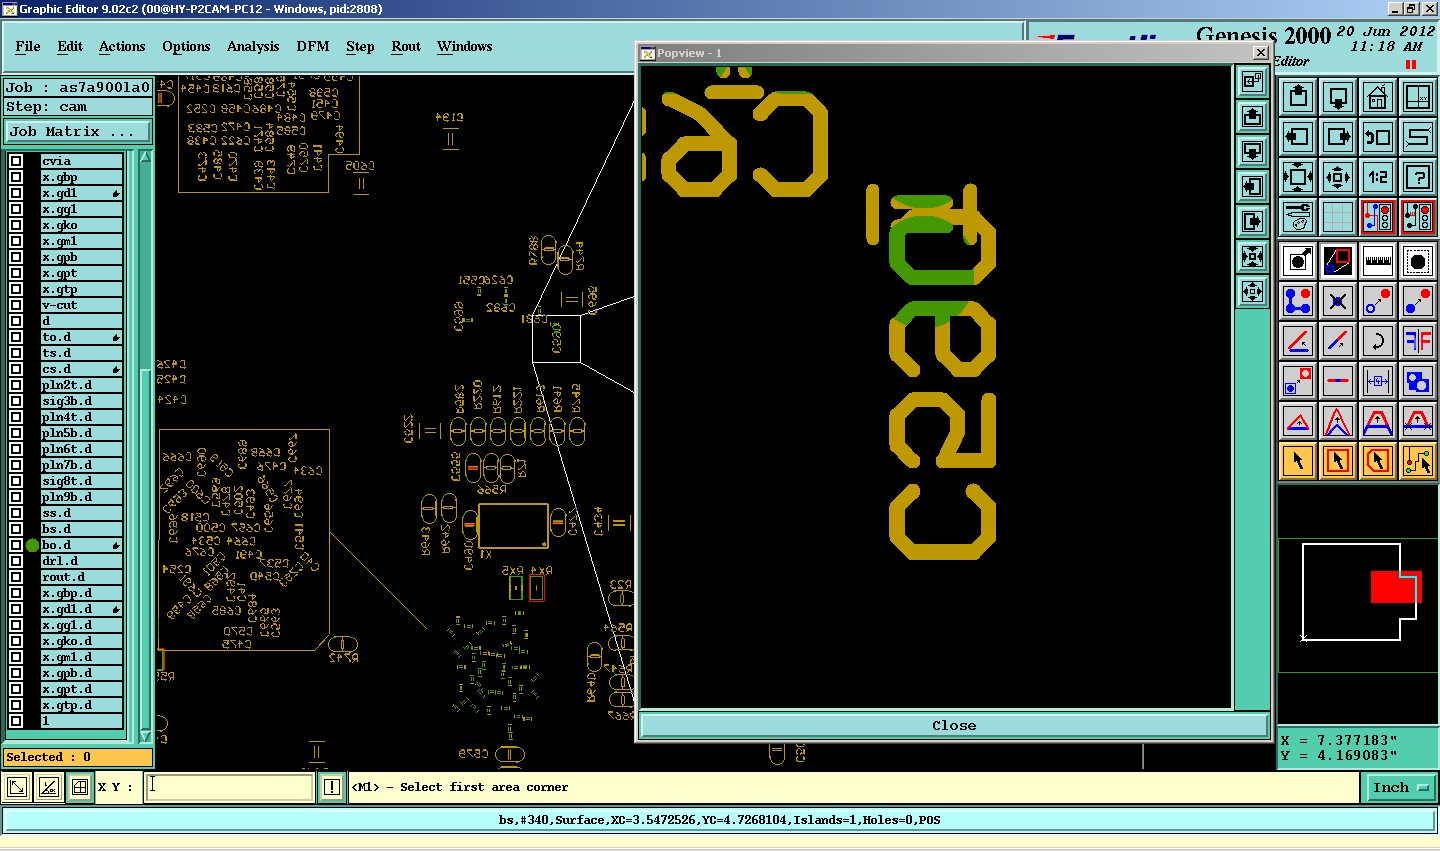The height and width of the screenshot is (851, 1440).
Task: Select the plain arrow pointer tool
Action: click(x=1298, y=461)
